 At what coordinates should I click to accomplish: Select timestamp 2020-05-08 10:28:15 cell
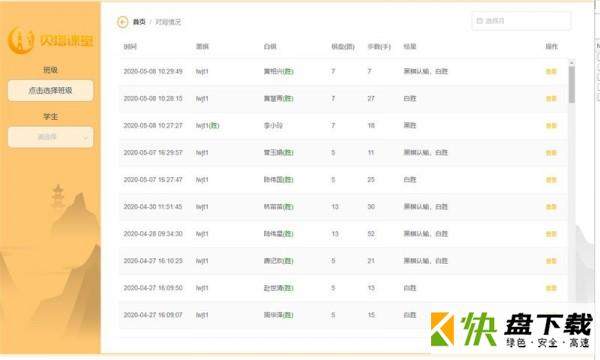[153, 99]
